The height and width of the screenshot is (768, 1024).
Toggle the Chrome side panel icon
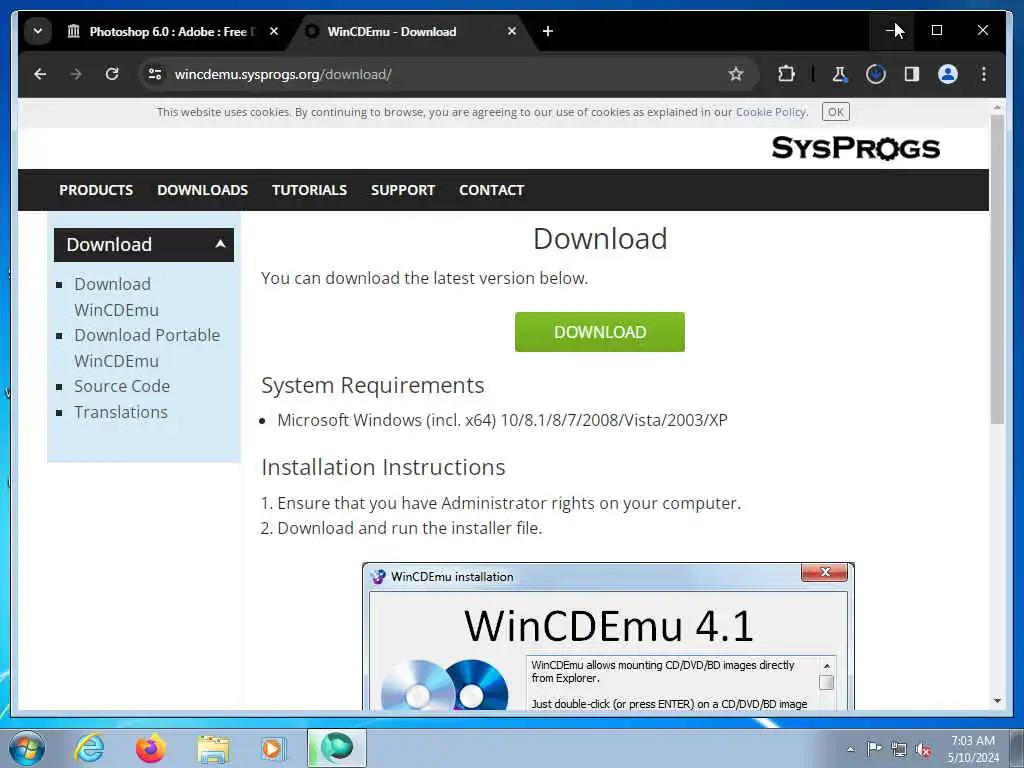912,74
